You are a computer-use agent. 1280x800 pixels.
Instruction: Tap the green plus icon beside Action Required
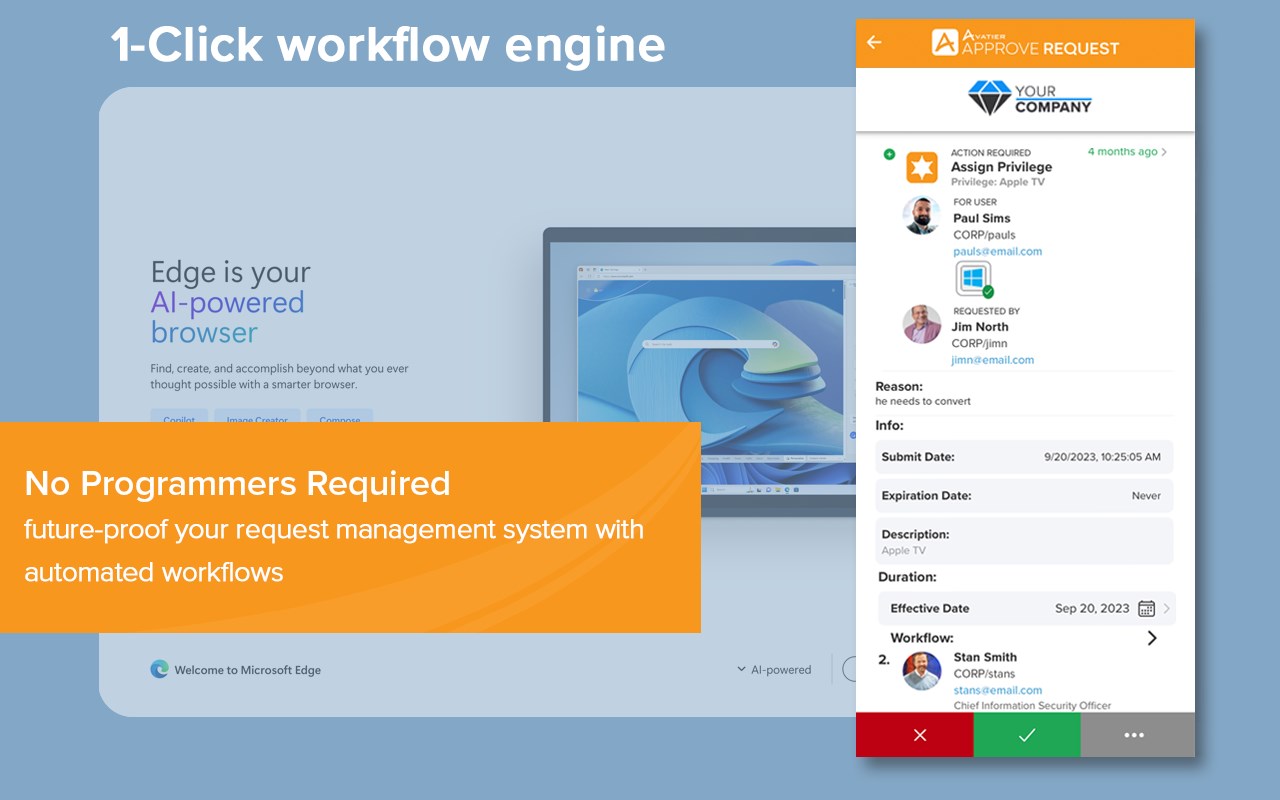pyautogui.click(x=889, y=154)
